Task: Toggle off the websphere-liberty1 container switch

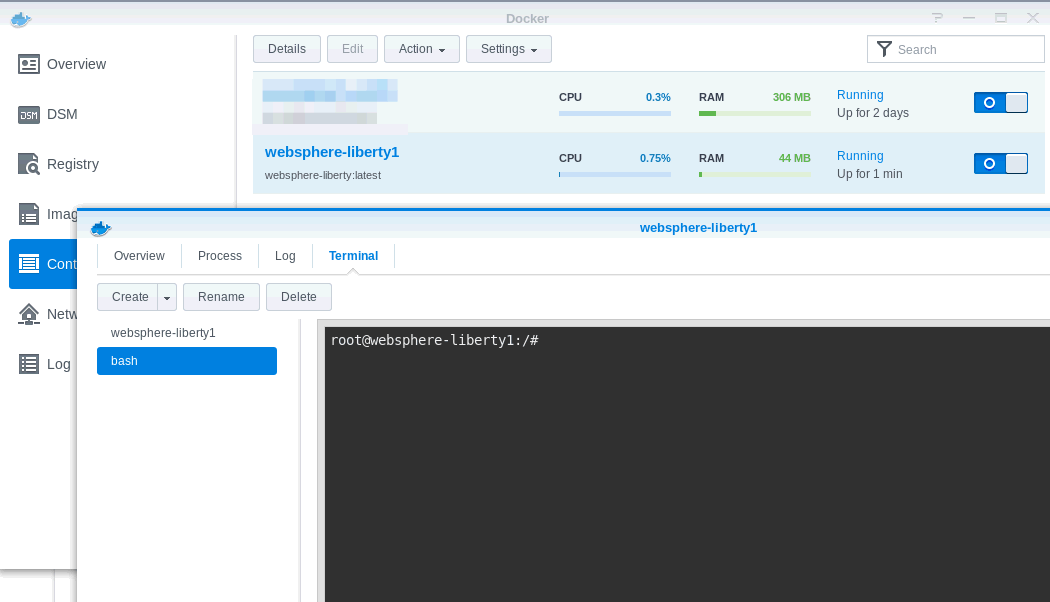Action: (x=1001, y=163)
